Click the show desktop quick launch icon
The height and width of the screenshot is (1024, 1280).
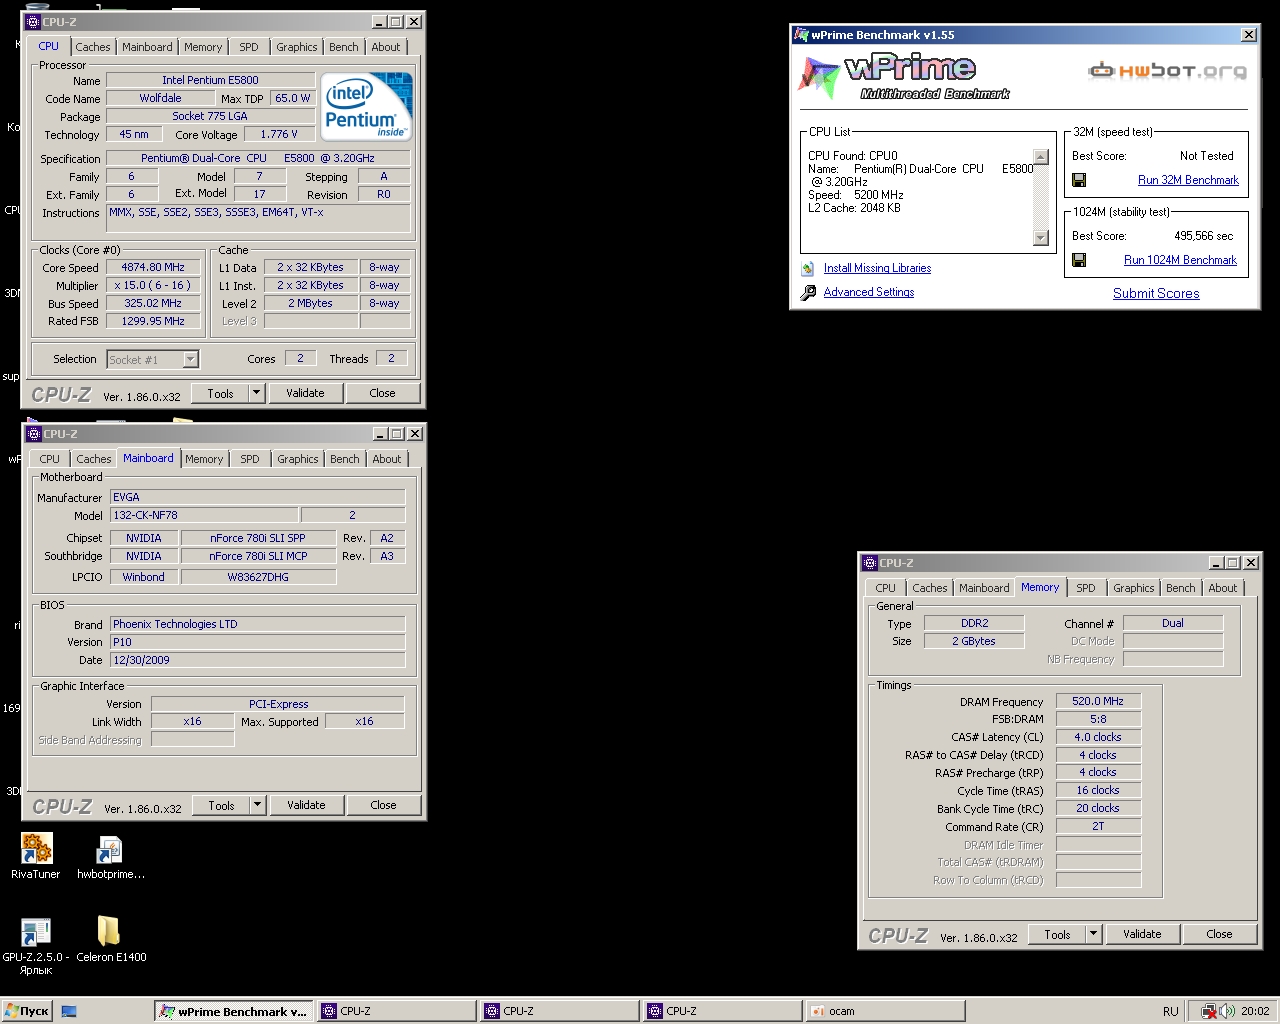pos(69,1011)
